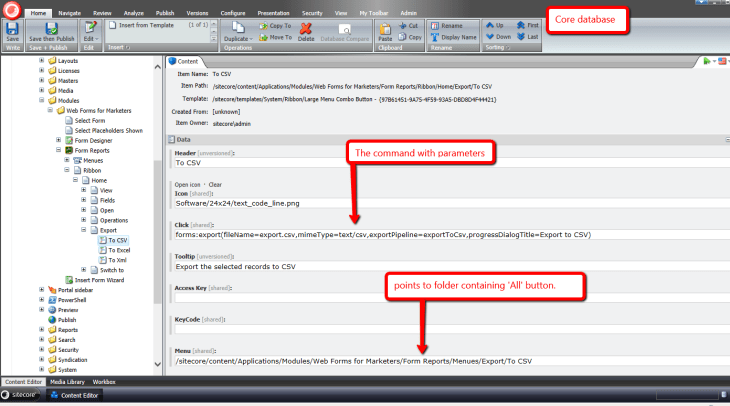This screenshot has width=730, height=406.
Task: Select the Form Reports tree item
Action: [x=92, y=150]
